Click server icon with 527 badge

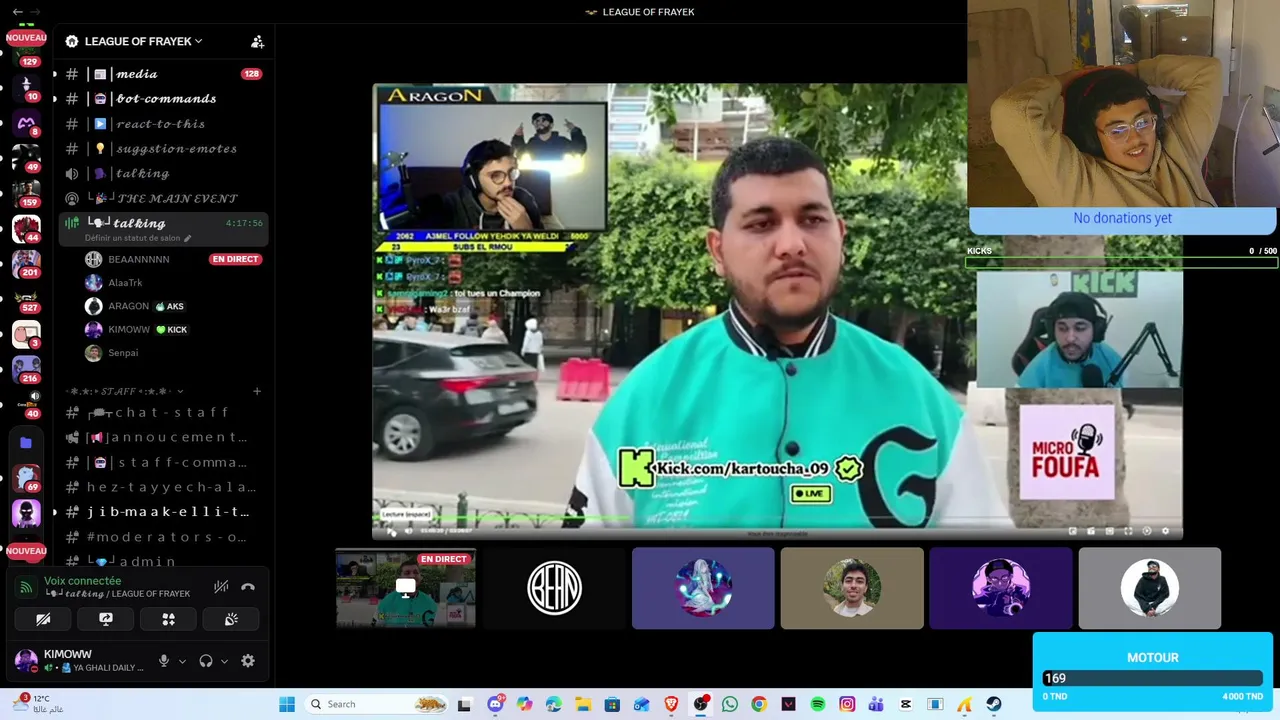(x=26, y=299)
